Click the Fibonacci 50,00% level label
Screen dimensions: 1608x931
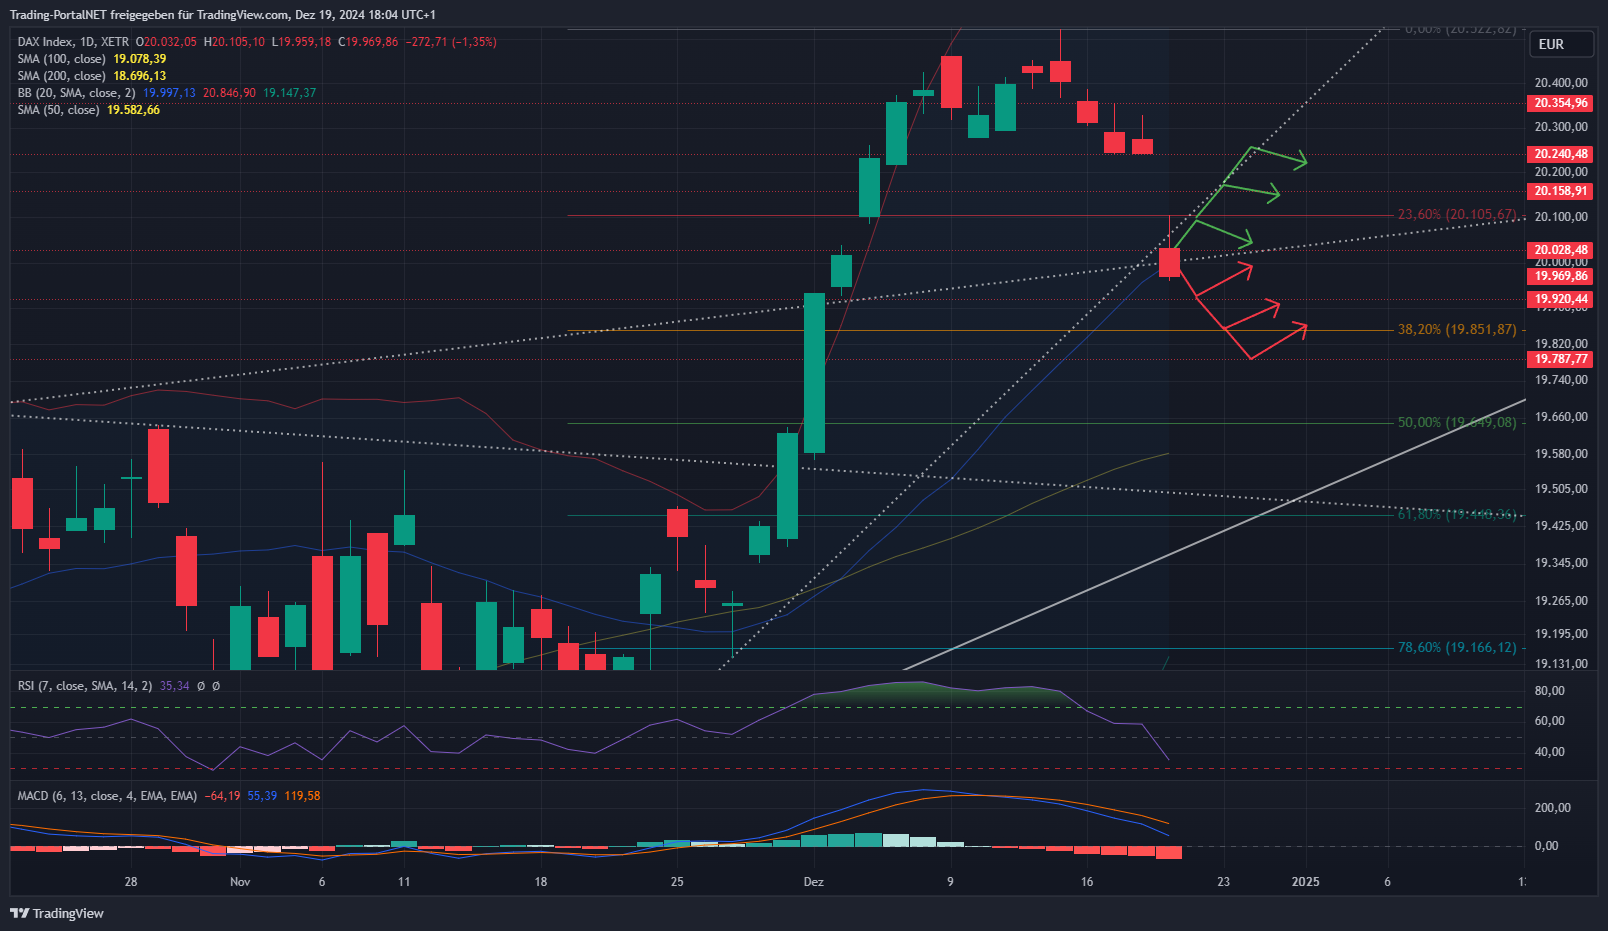click(x=1457, y=422)
